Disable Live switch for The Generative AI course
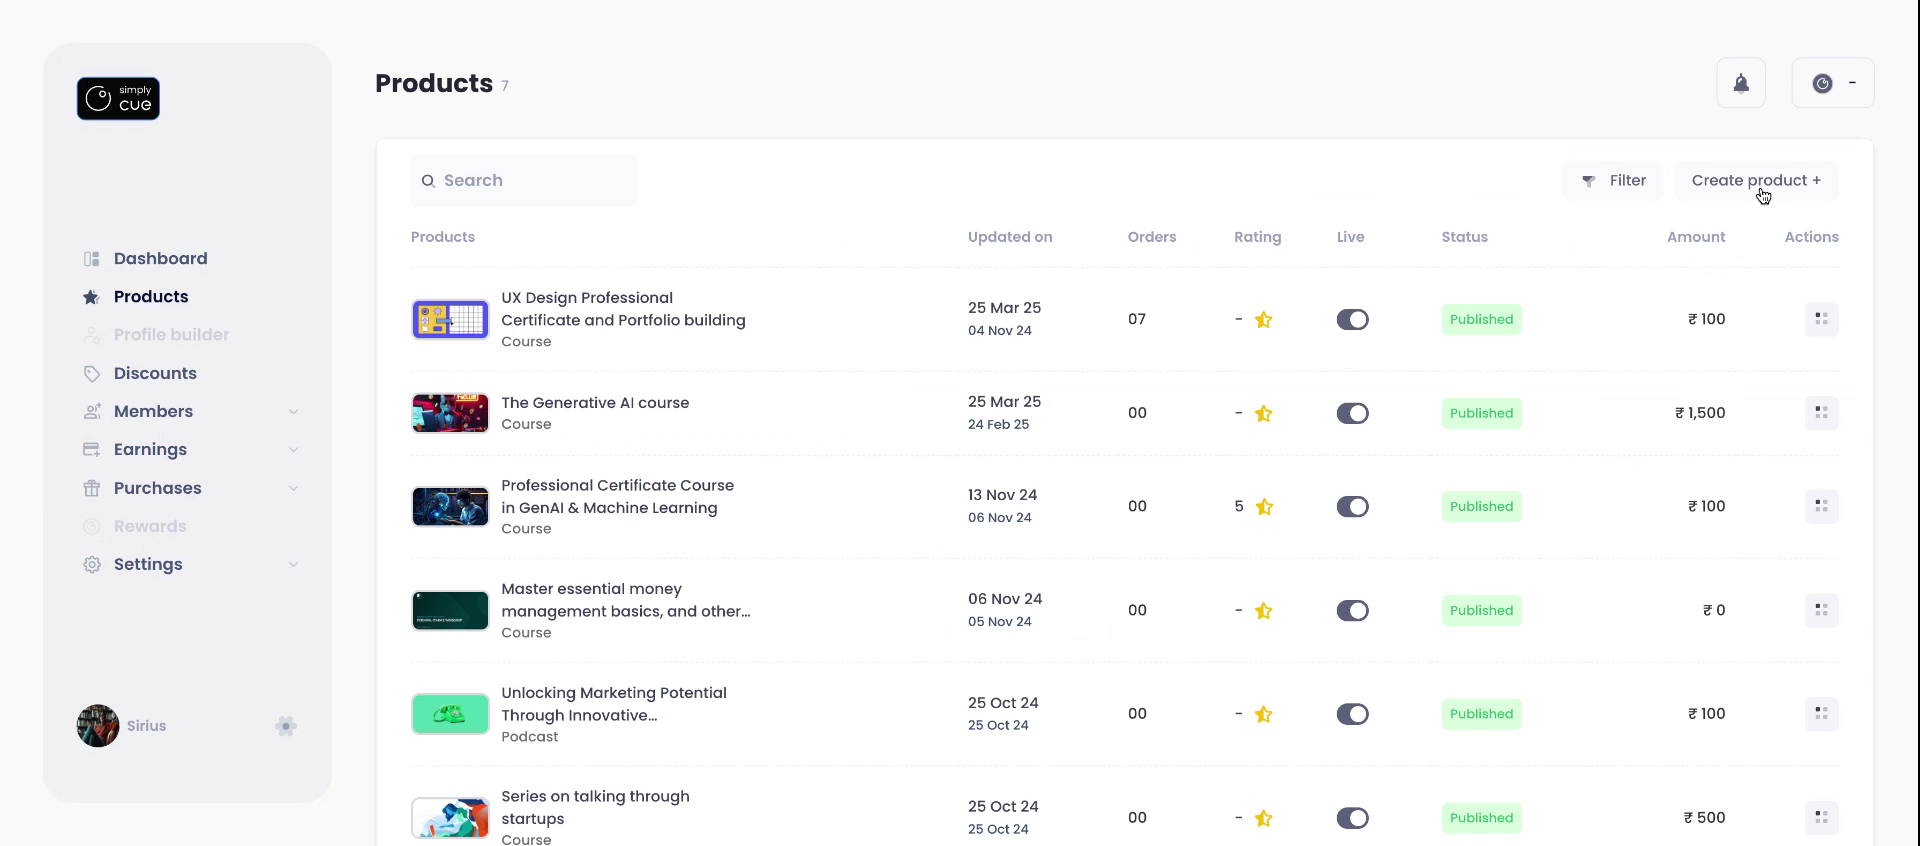Viewport: 1920px width, 846px height. click(1352, 414)
